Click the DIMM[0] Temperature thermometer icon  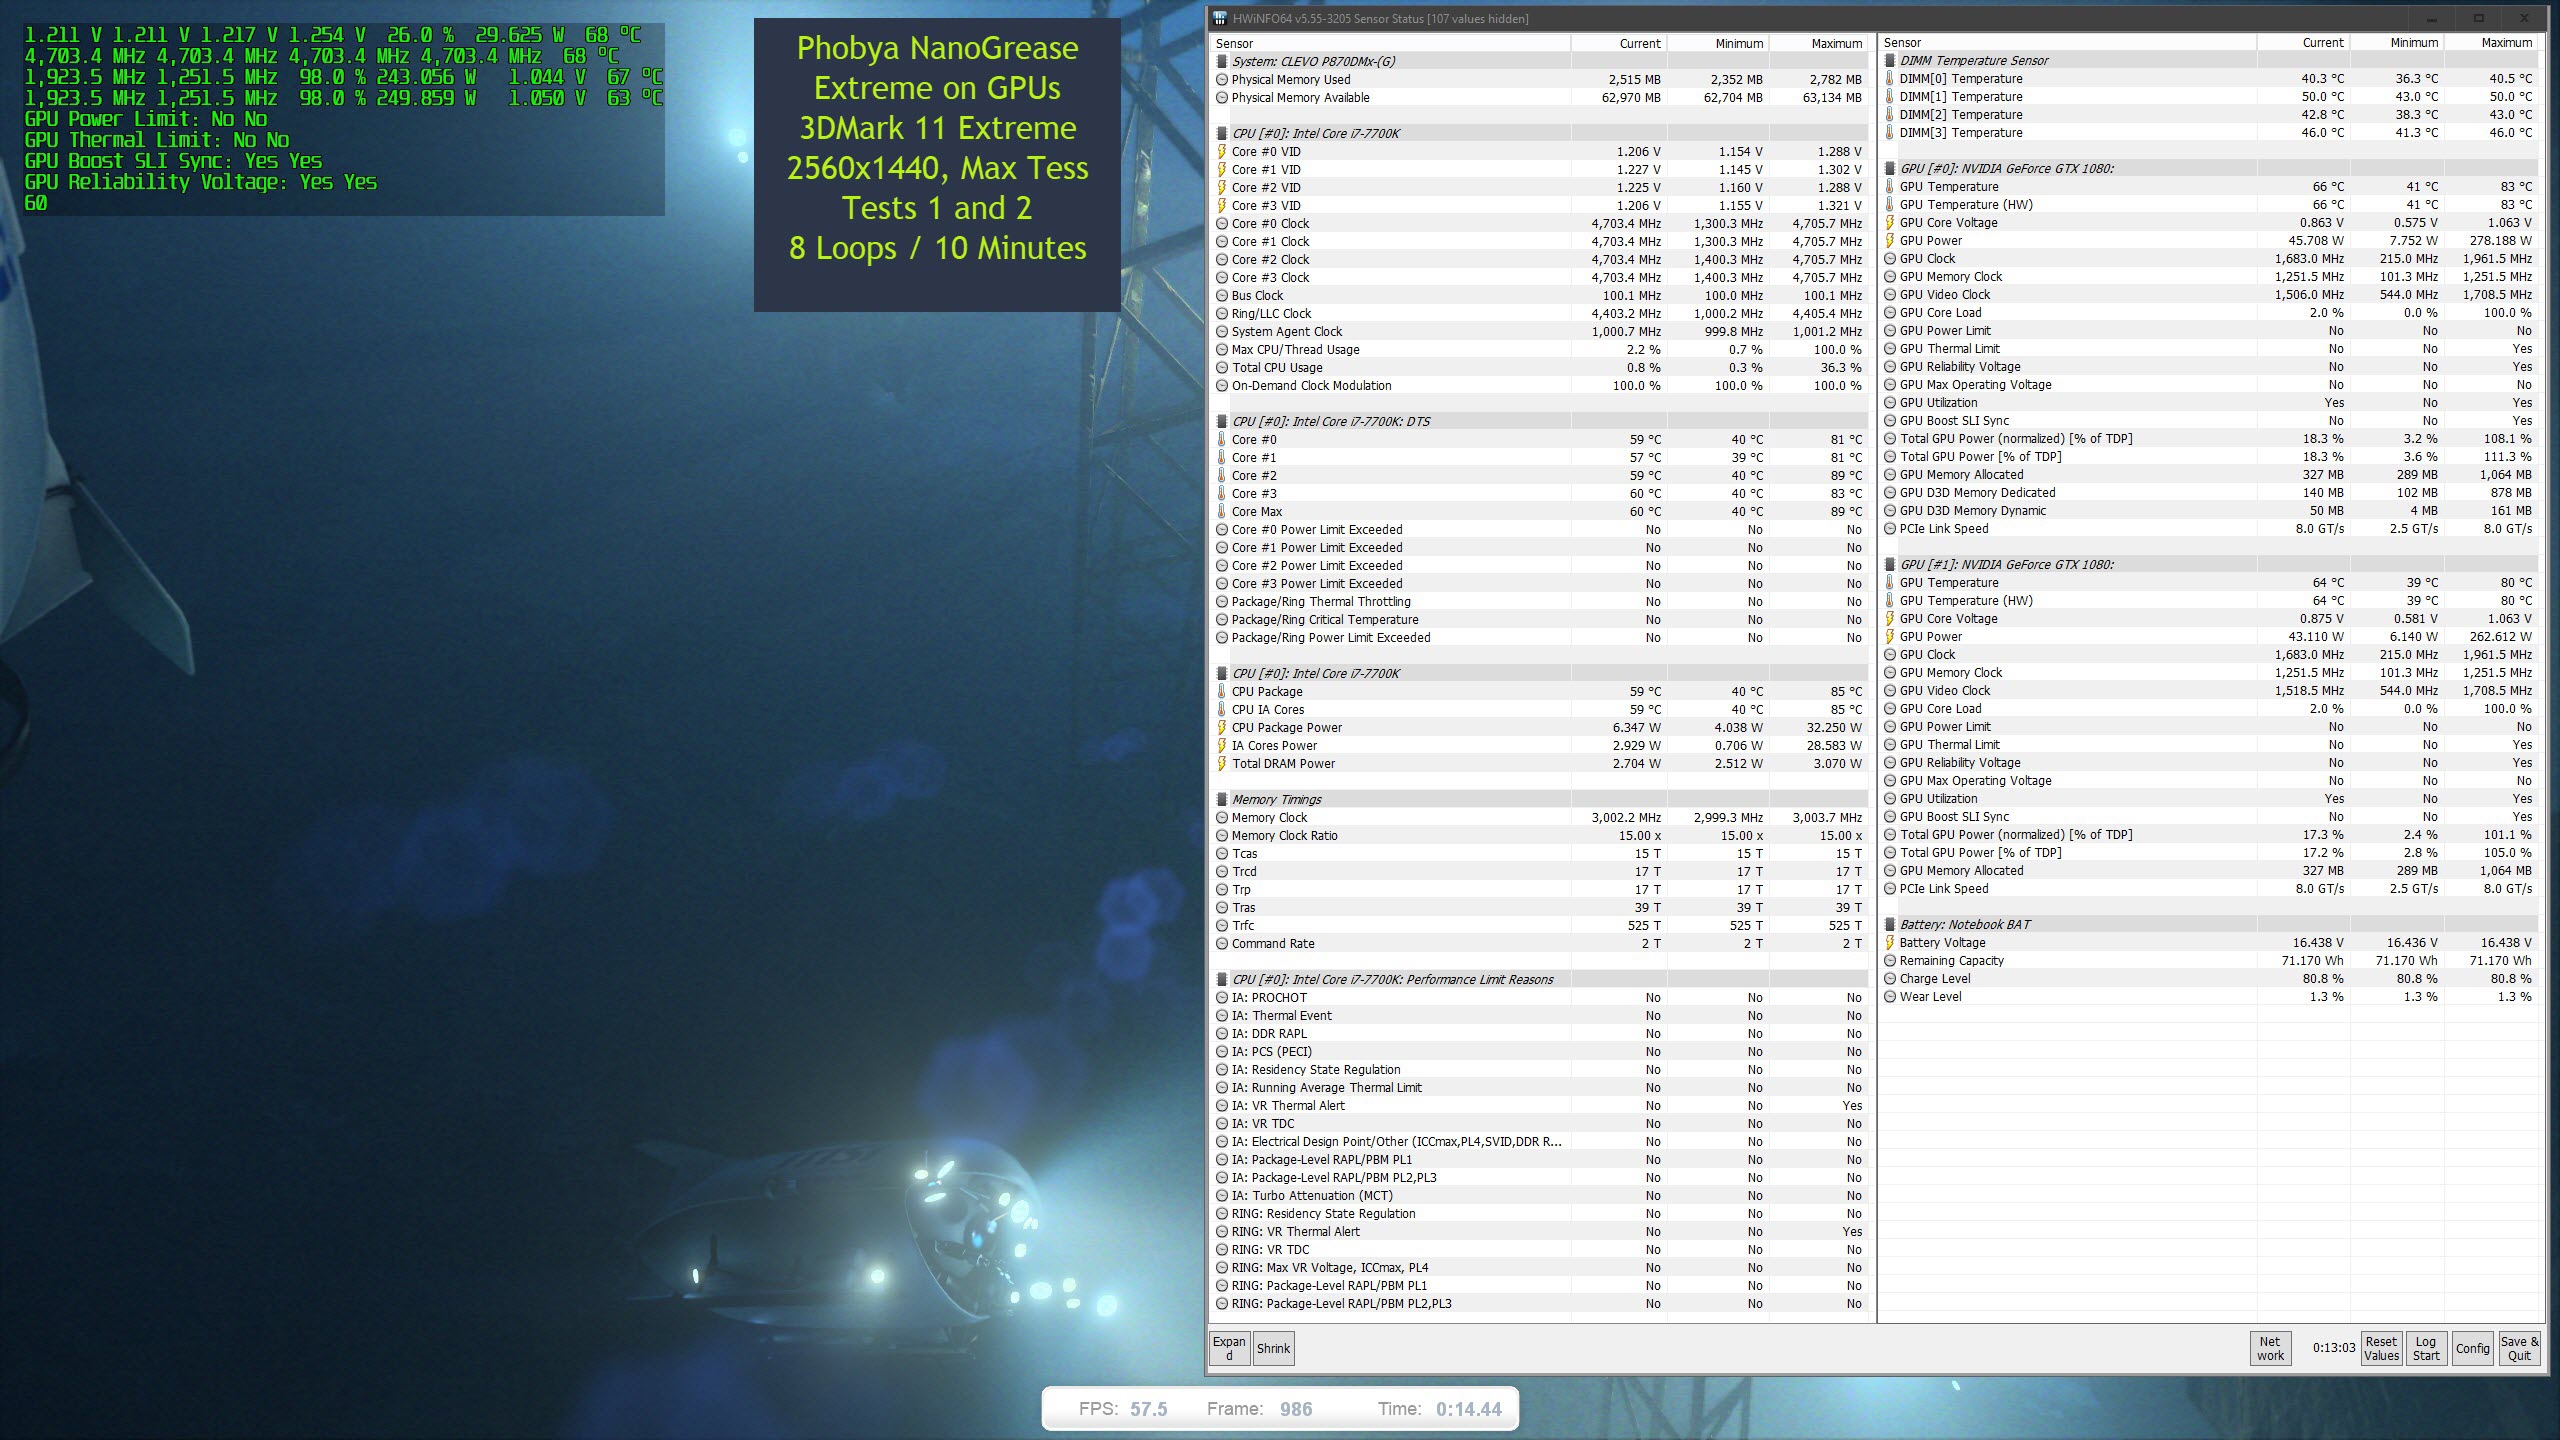[1890, 79]
